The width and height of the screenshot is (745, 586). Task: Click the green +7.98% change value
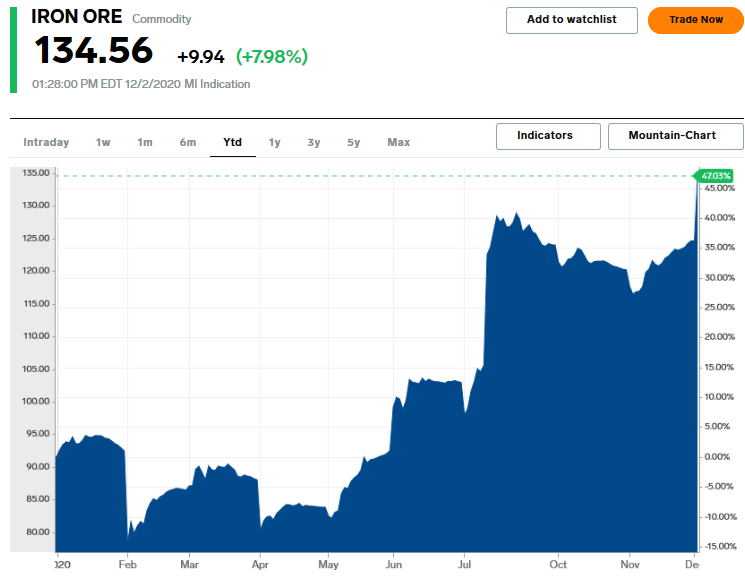coord(272,56)
